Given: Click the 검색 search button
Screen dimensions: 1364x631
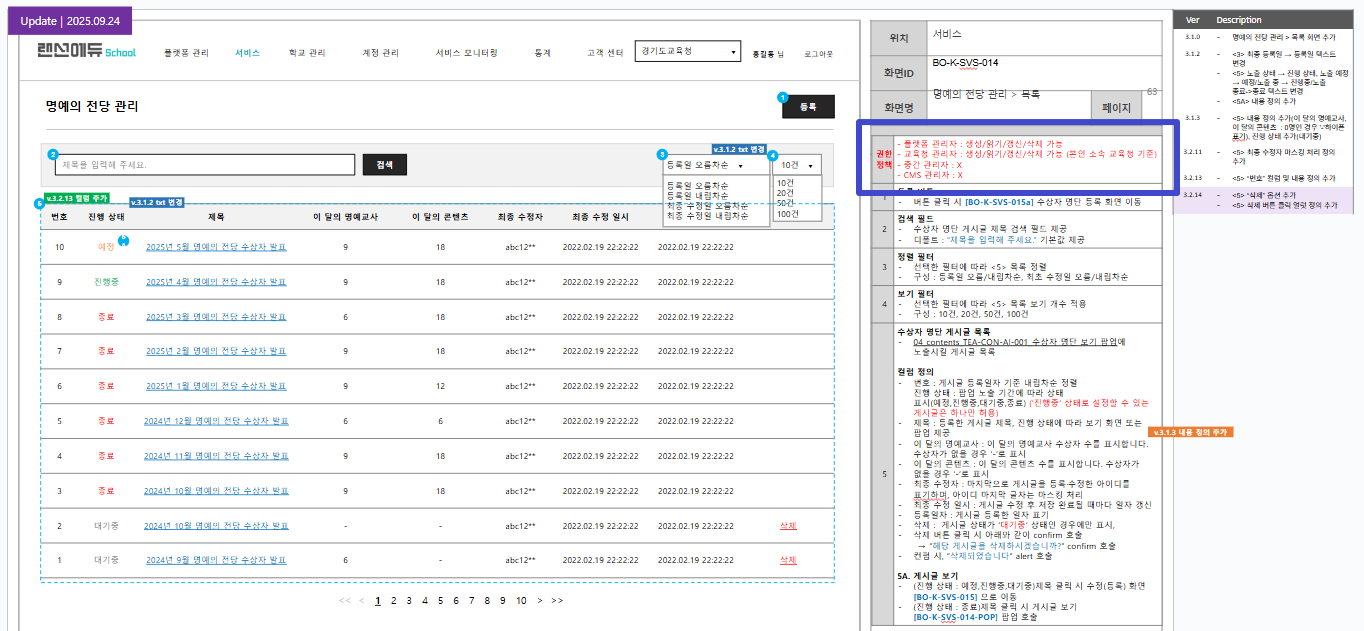Looking at the screenshot, I should pos(384,165).
